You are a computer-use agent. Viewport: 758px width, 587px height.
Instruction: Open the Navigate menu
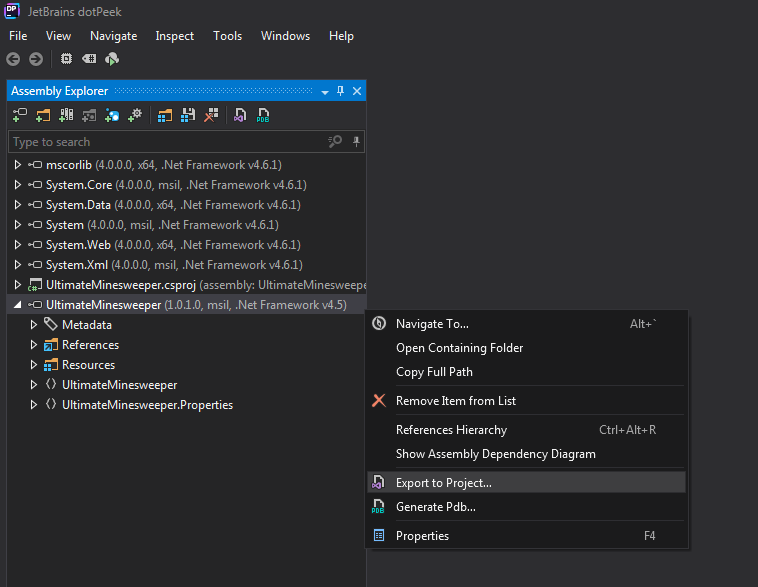pyautogui.click(x=114, y=36)
